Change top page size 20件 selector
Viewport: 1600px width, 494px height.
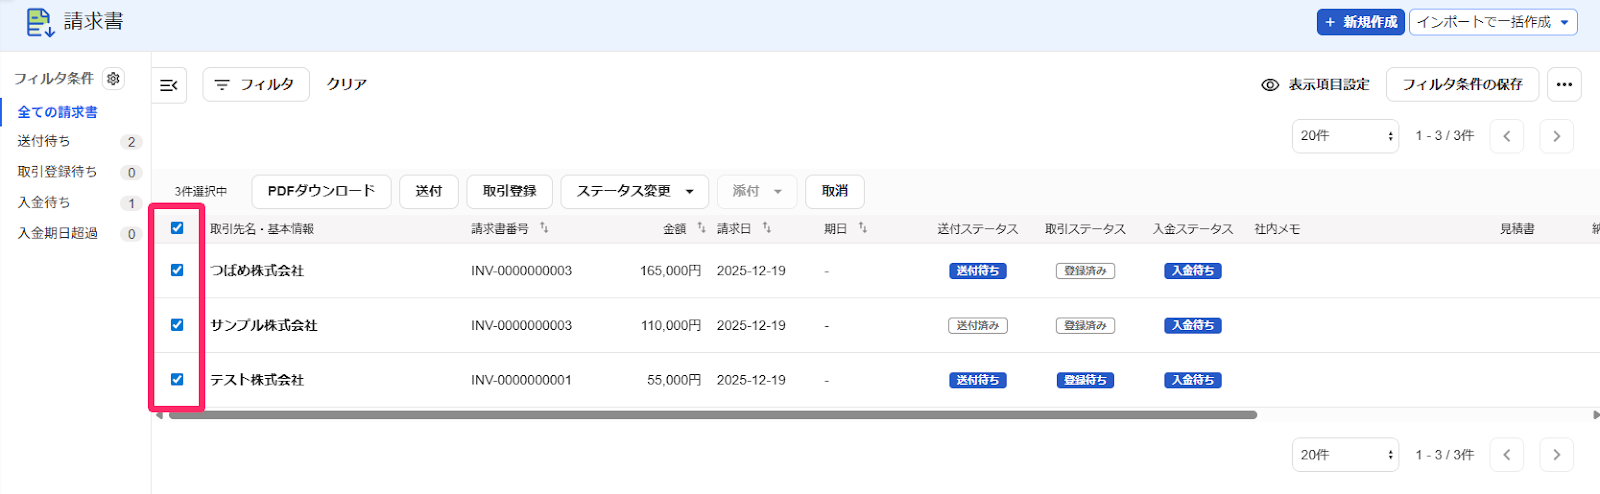coord(1345,136)
